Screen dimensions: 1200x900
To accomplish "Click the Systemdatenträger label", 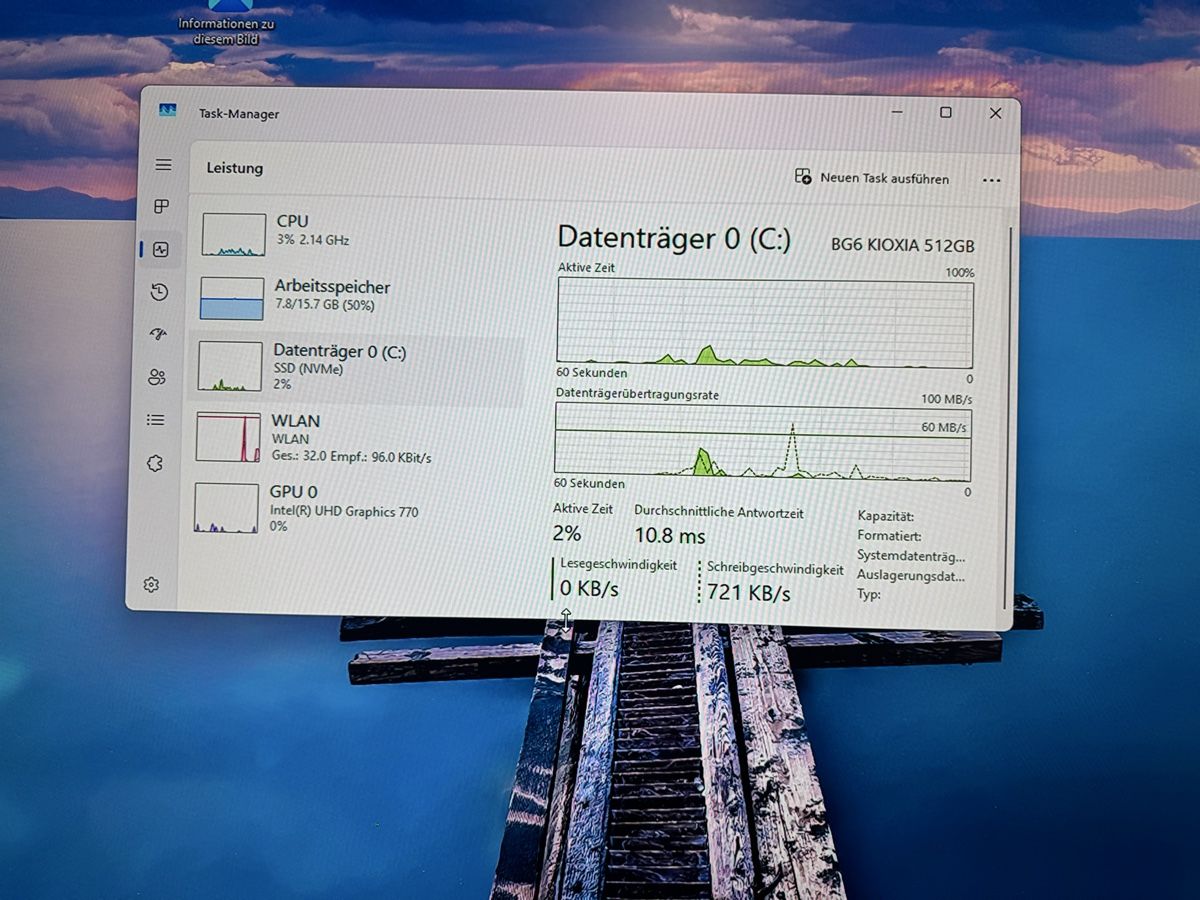I will click(911, 556).
